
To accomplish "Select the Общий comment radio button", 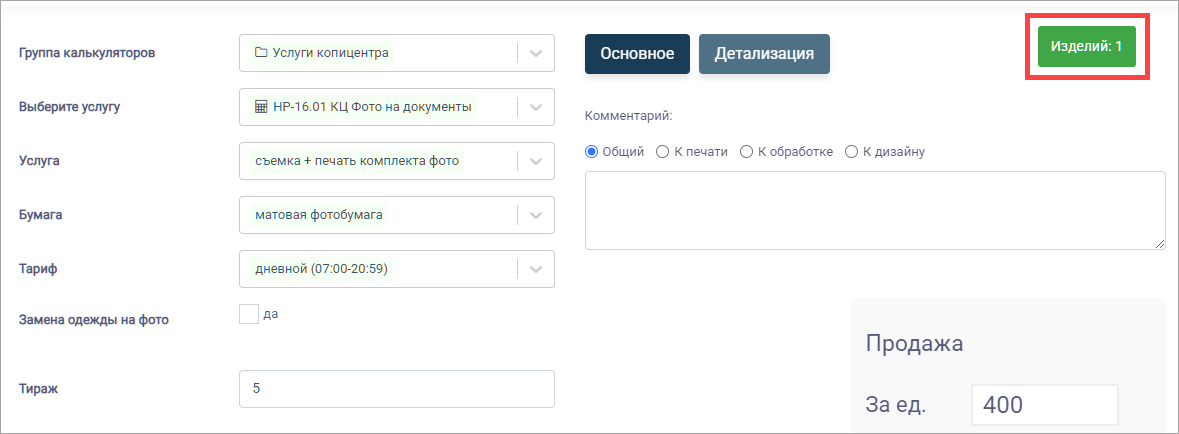I will (x=591, y=152).
